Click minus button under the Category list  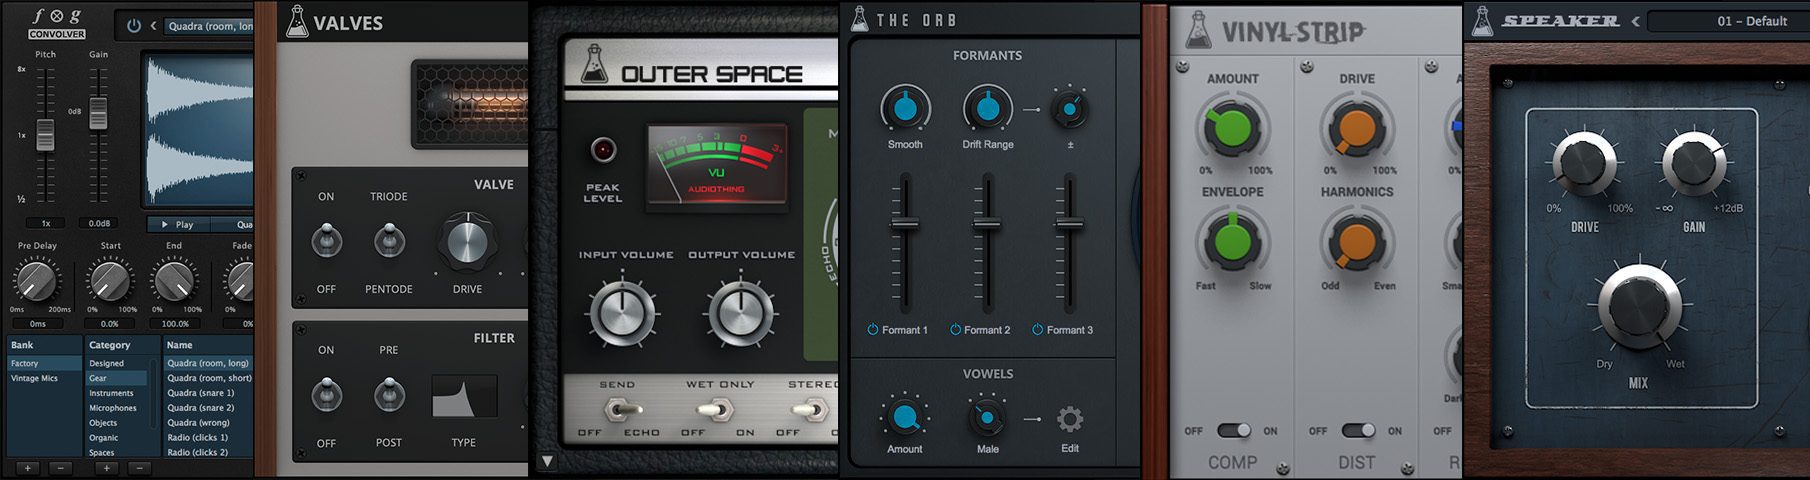tap(139, 468)
